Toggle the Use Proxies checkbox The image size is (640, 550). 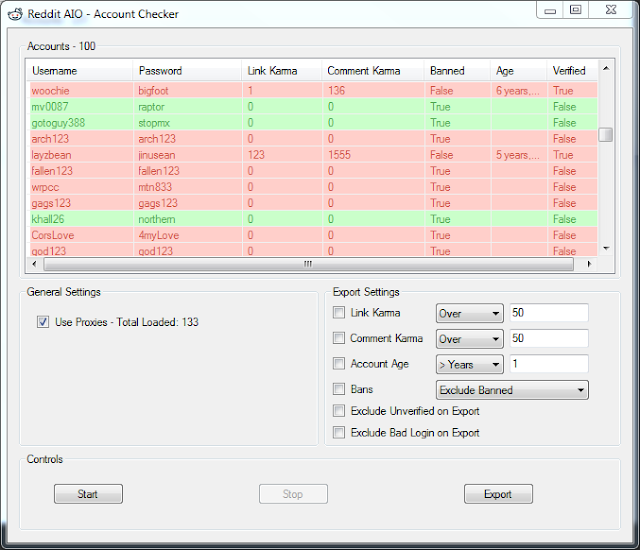point(43,322)
